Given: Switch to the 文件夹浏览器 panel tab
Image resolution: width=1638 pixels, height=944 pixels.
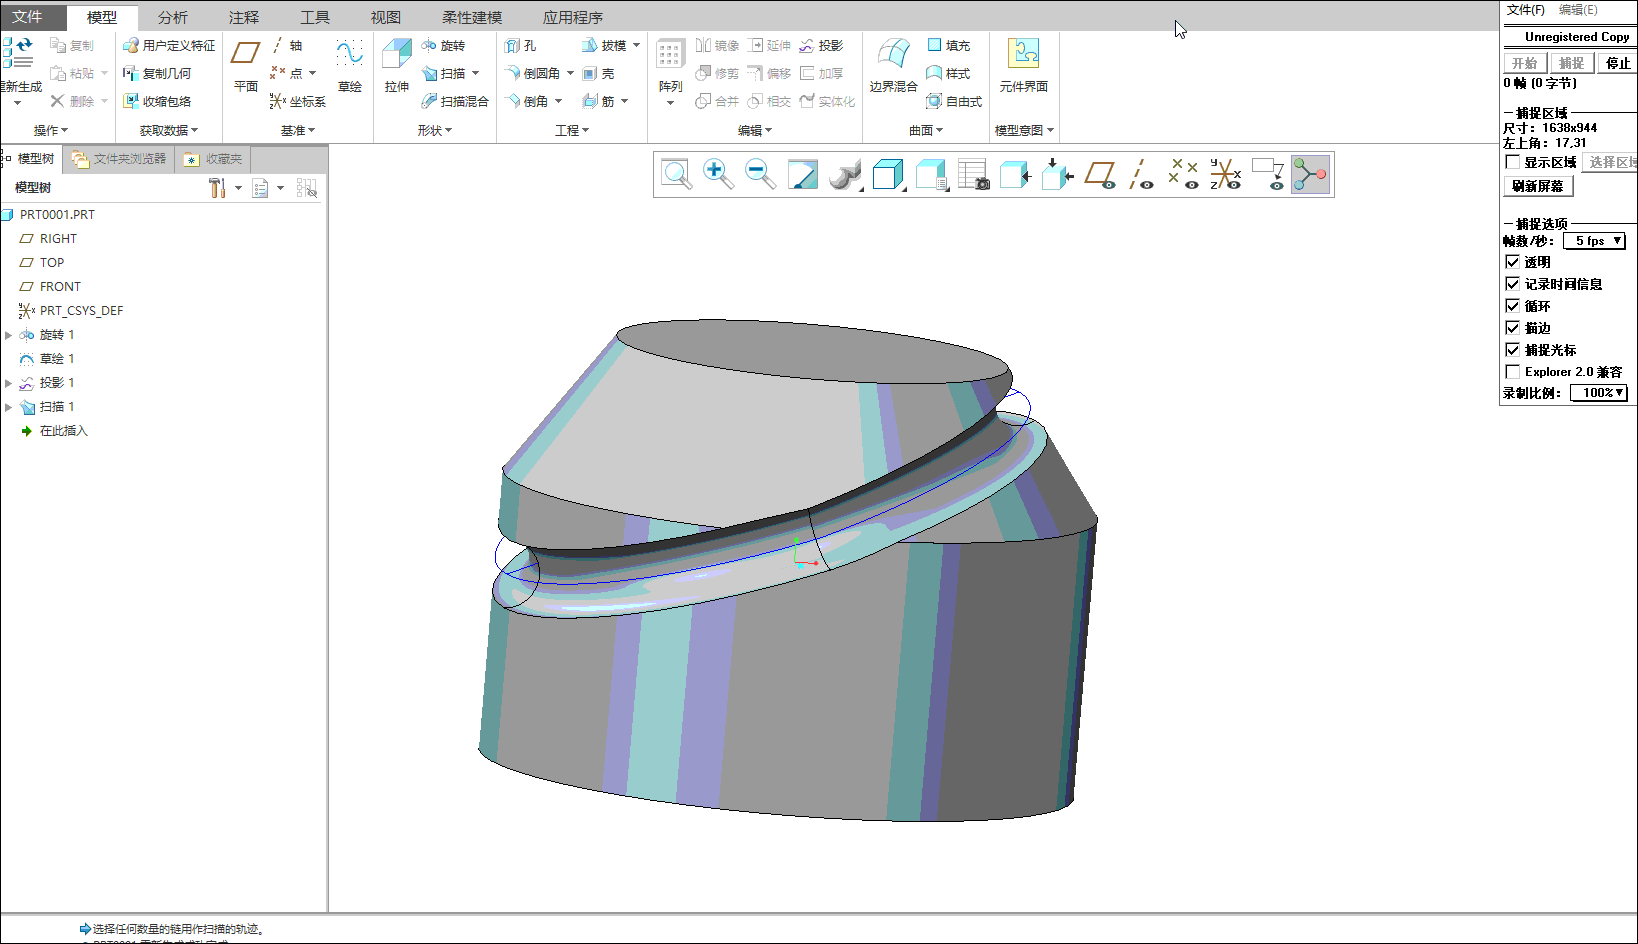Looking at the screenshot, I should 120,159.
